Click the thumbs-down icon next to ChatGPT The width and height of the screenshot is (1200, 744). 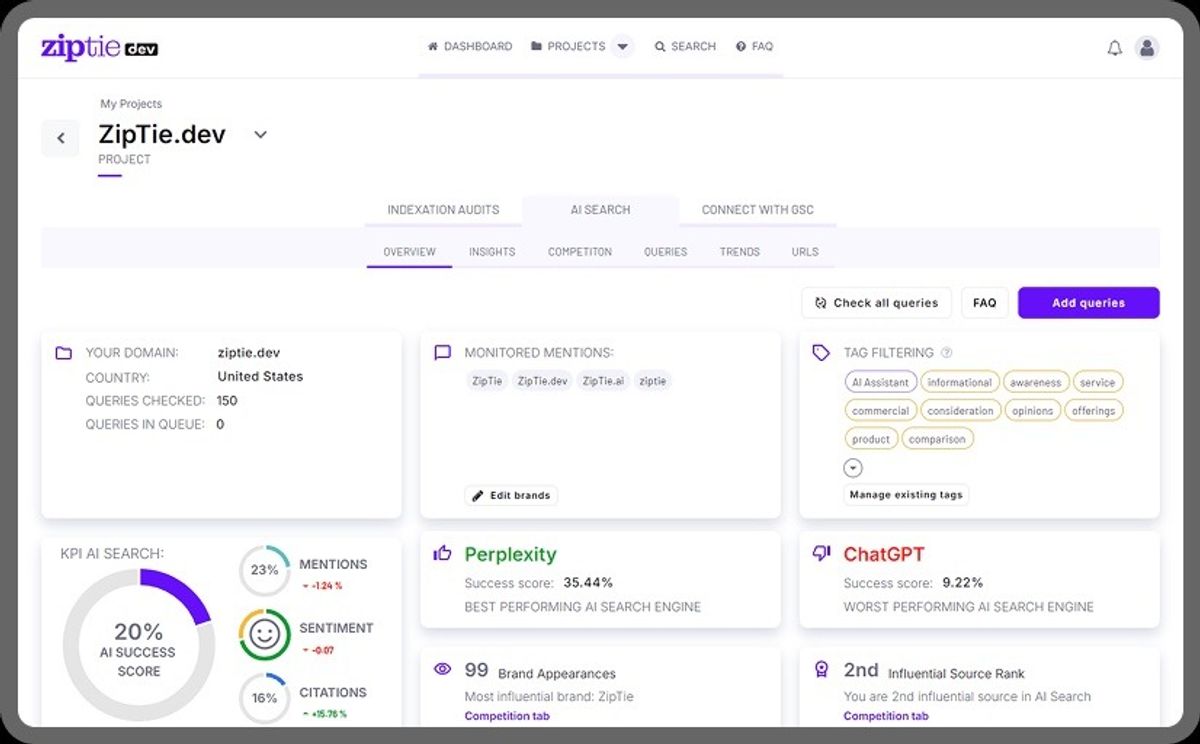coord(821,552)
